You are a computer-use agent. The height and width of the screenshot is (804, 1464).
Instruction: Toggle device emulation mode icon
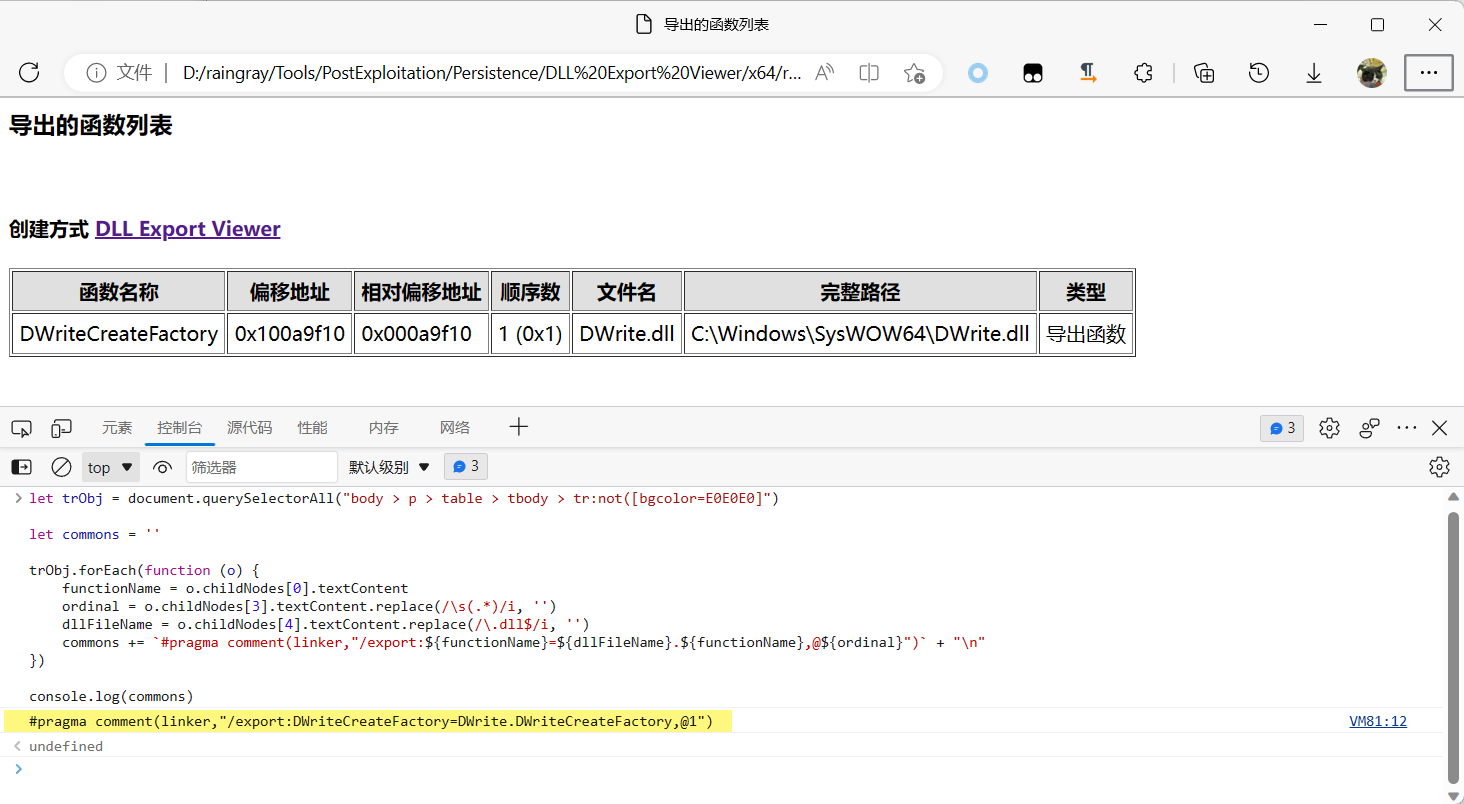(62, 428)
